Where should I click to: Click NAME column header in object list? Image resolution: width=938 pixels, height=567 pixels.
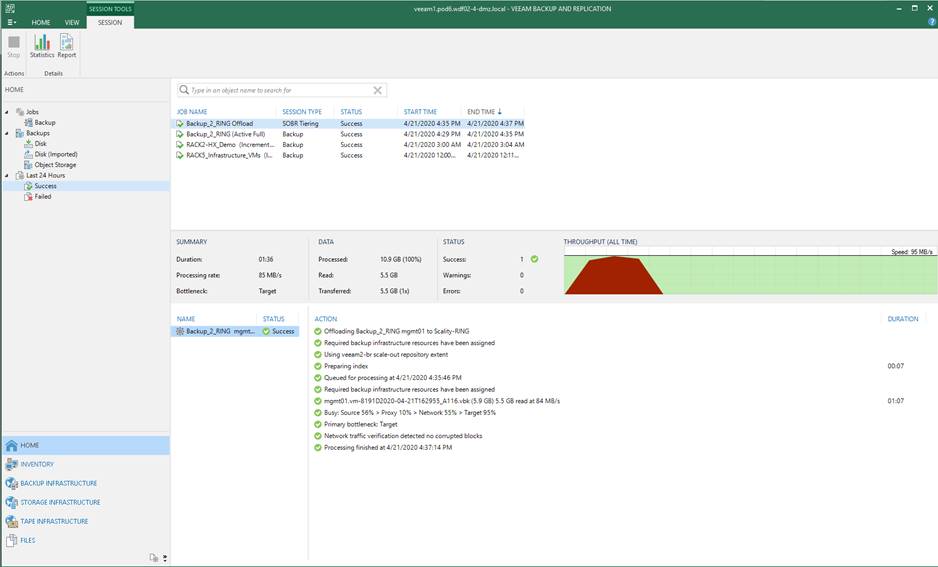186,319
